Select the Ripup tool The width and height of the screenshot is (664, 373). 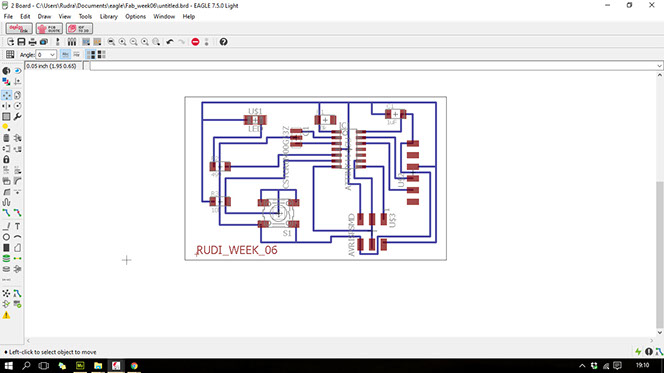click(x=17, y=213)
